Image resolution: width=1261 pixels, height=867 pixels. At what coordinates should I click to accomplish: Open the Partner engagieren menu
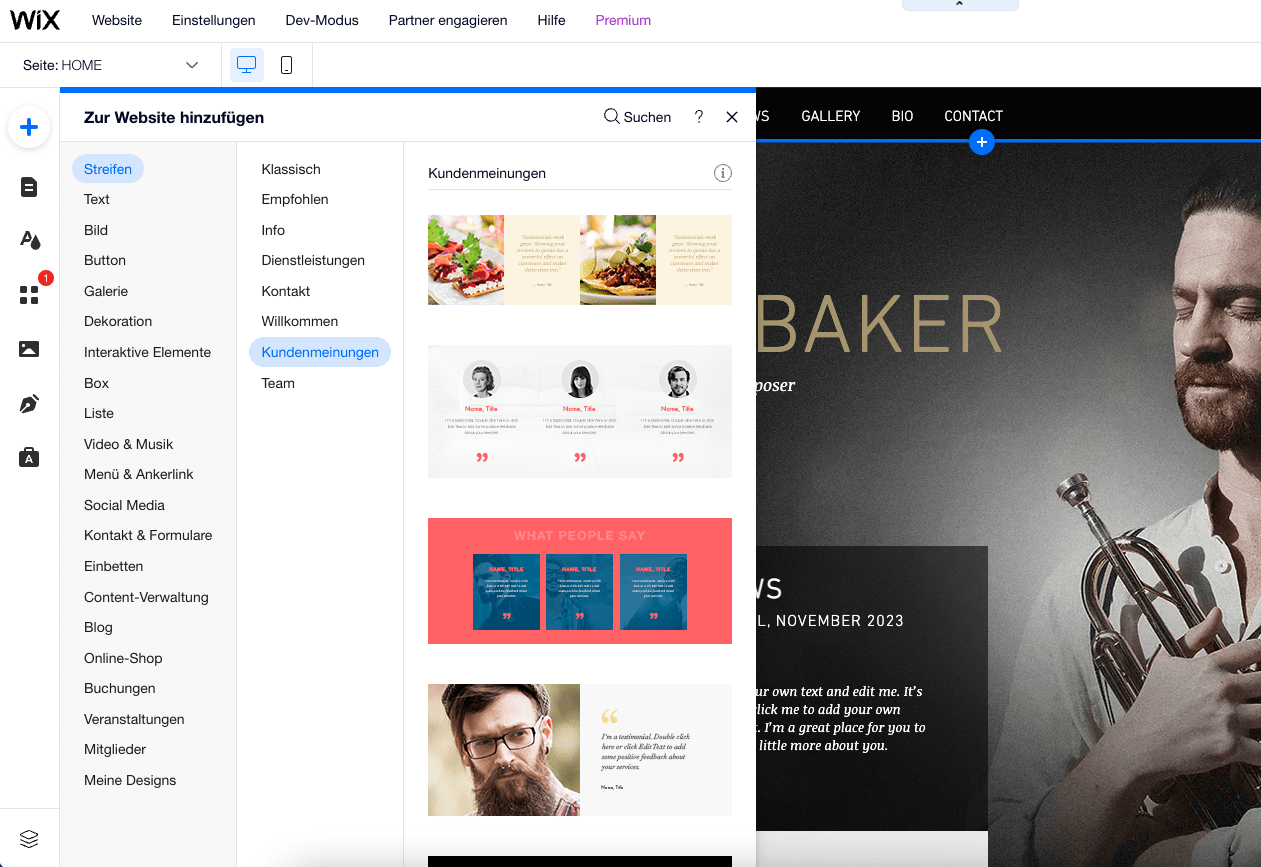448,20
